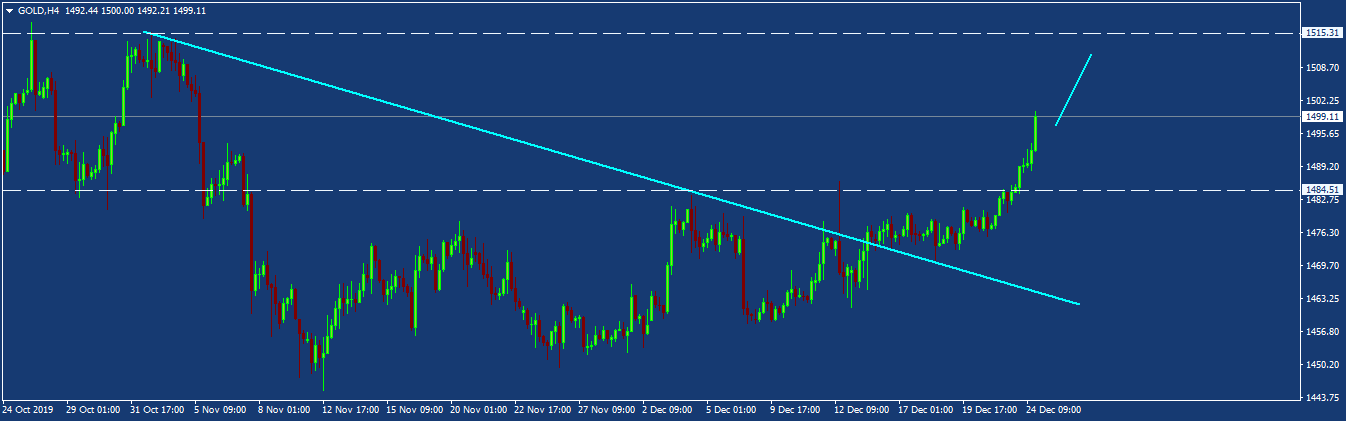
Task: Click the 22 Nov 17:00 time label
Action: coord(542,410)
